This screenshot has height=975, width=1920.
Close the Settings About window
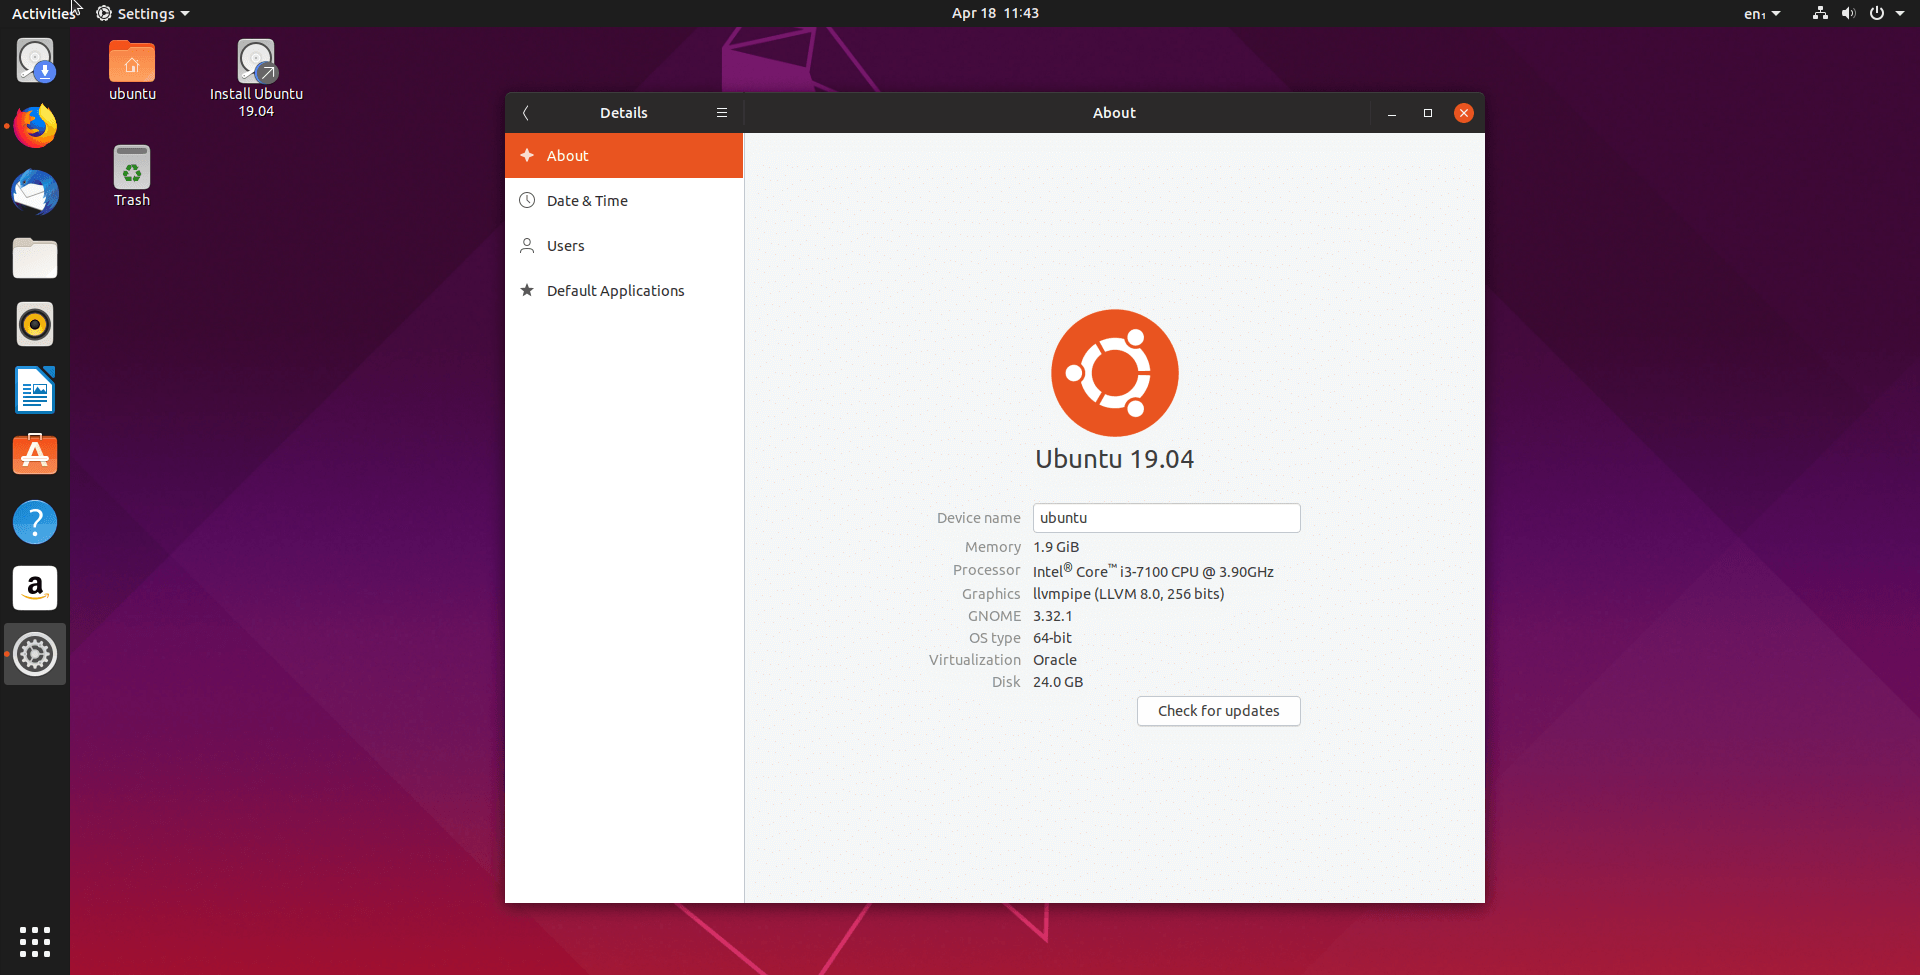coord(1464,113)
